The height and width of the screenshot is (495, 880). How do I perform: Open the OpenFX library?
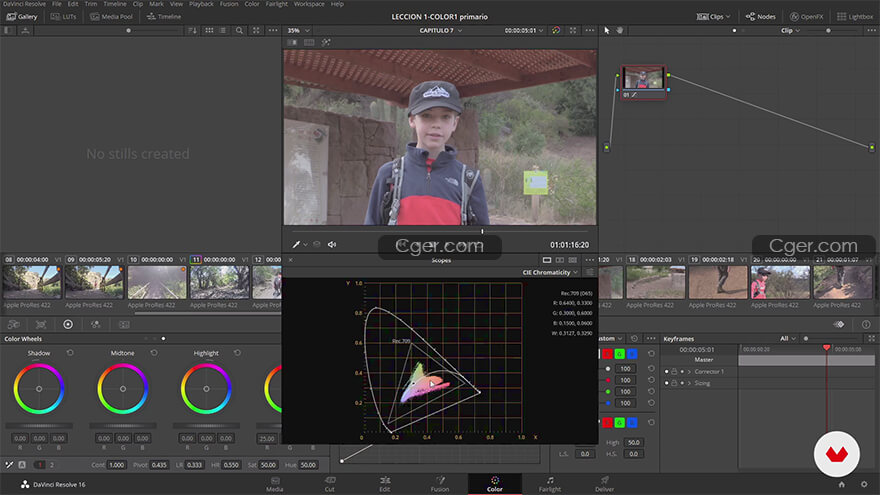[x=806, y=17]
